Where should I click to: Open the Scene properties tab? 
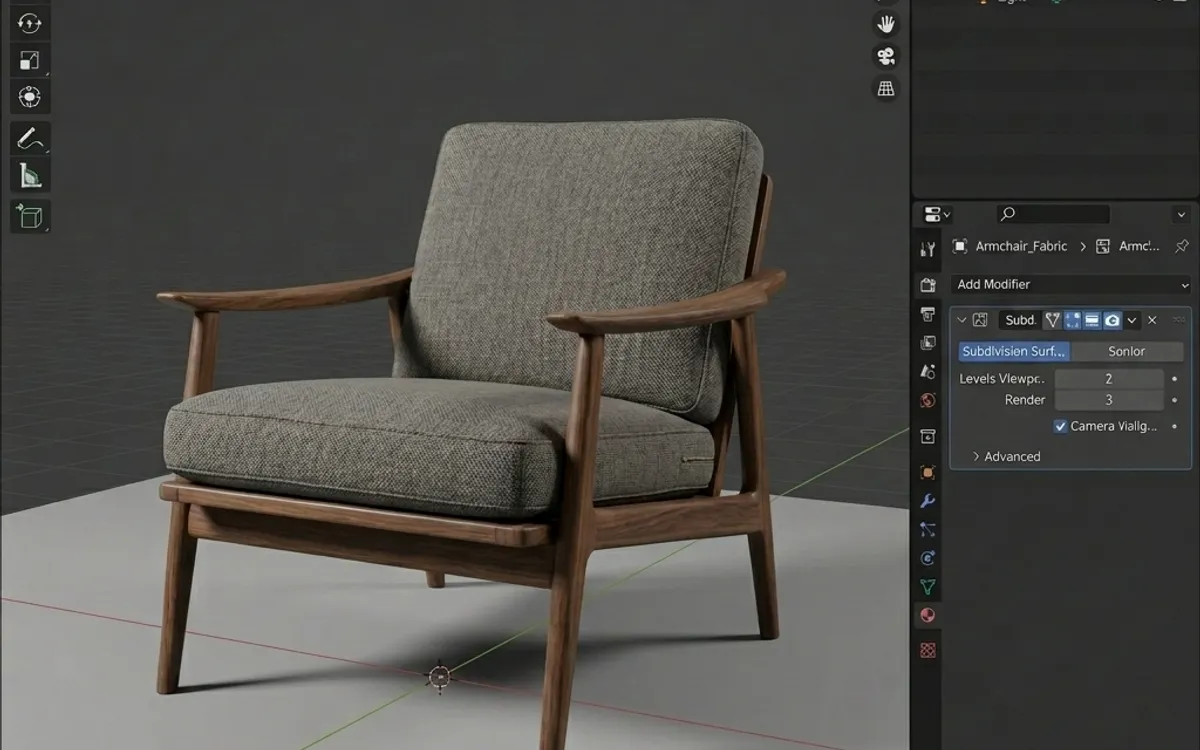(928, 372)
